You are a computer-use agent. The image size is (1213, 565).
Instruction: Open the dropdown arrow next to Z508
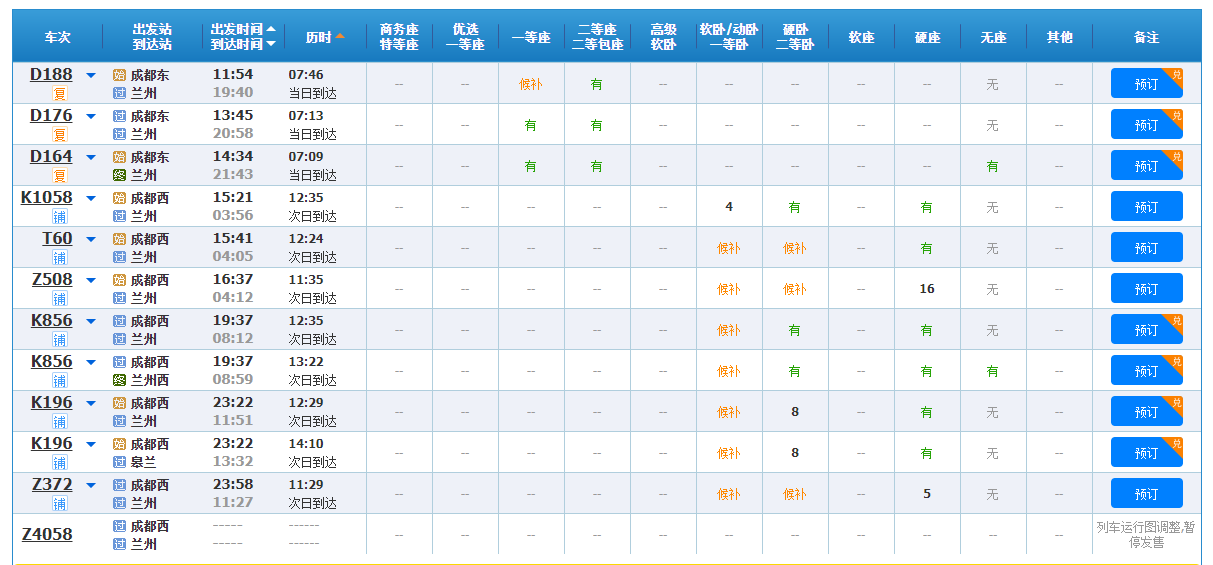click(91, 280)
